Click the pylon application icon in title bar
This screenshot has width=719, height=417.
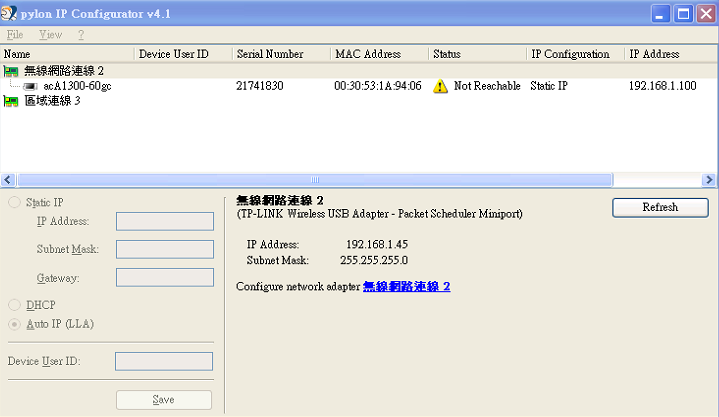click(9, 13)
